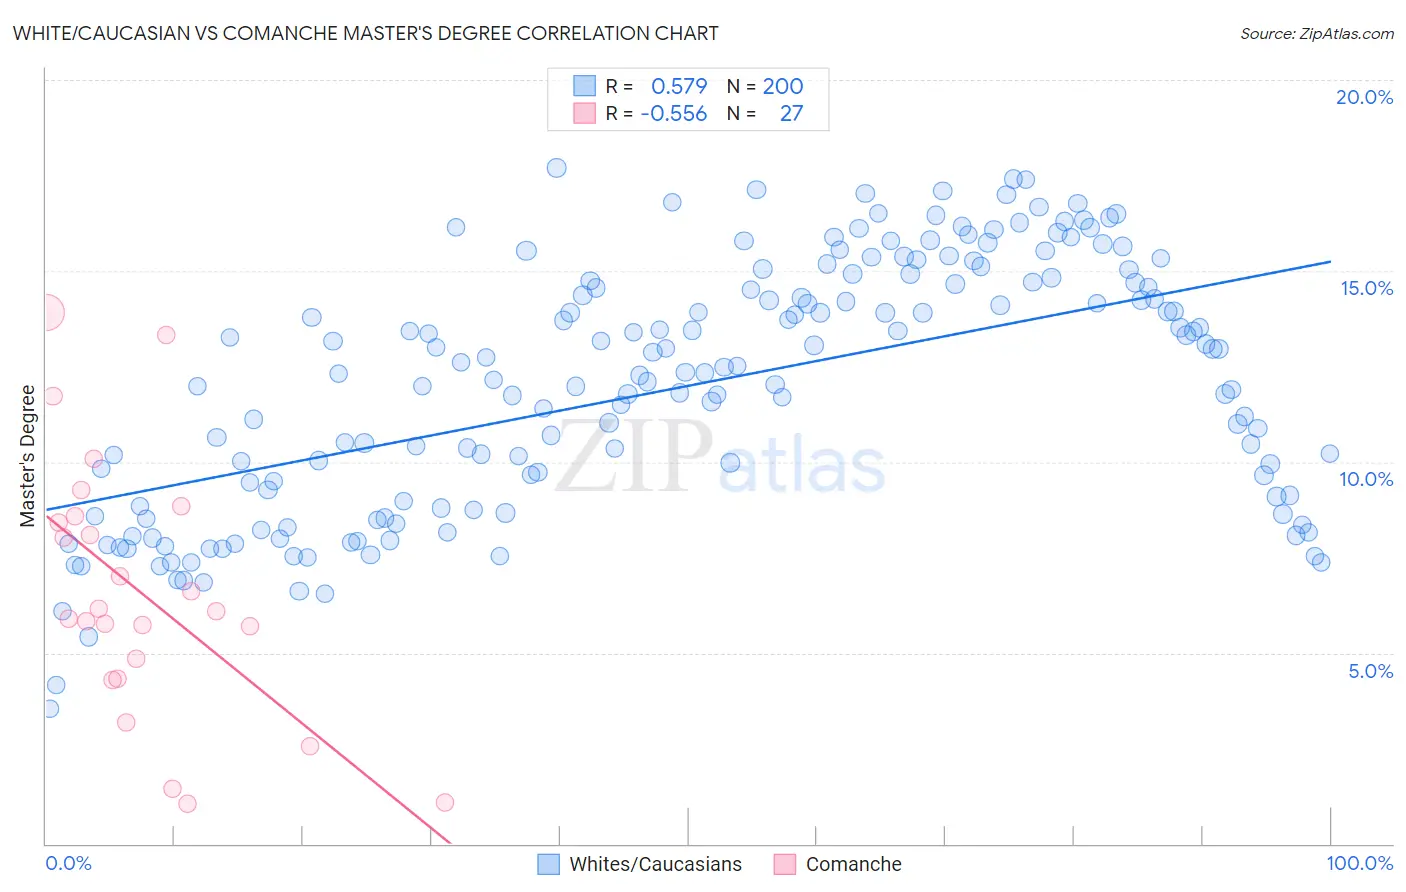Click the Source: ZipAtlas.com text
Viewport: 1406px width, 892px height.
click(1317, 34)
